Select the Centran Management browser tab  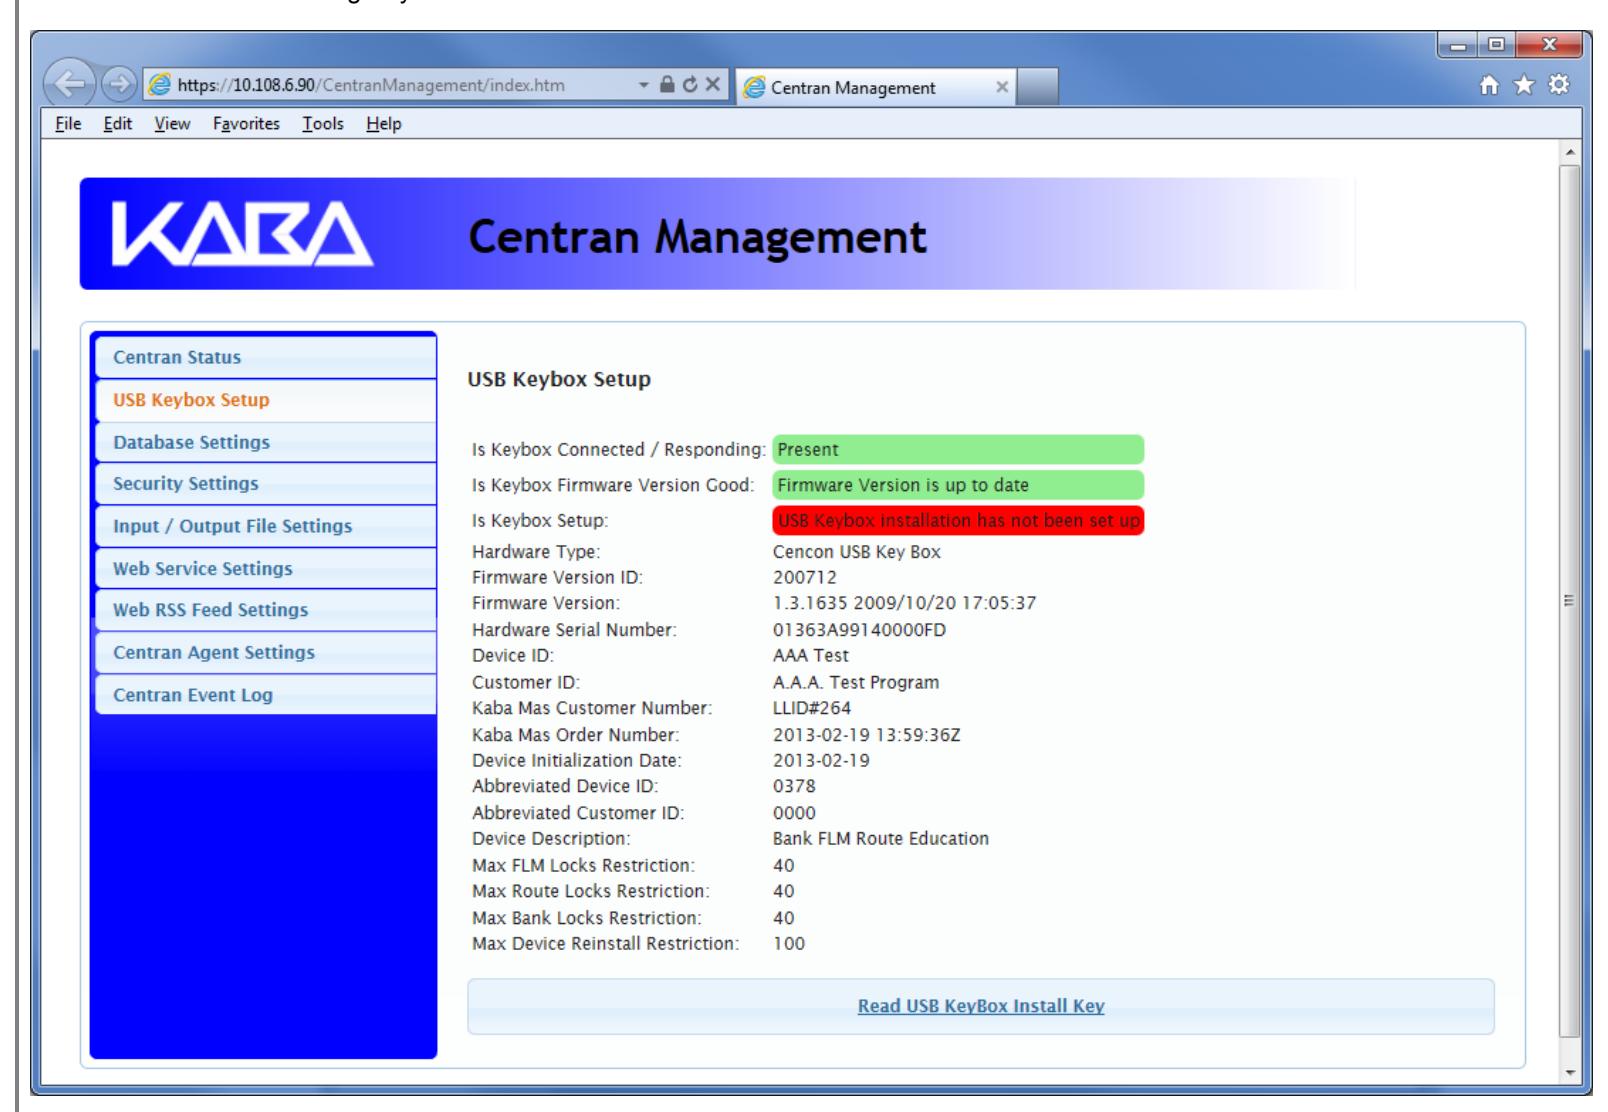point(877,87)
